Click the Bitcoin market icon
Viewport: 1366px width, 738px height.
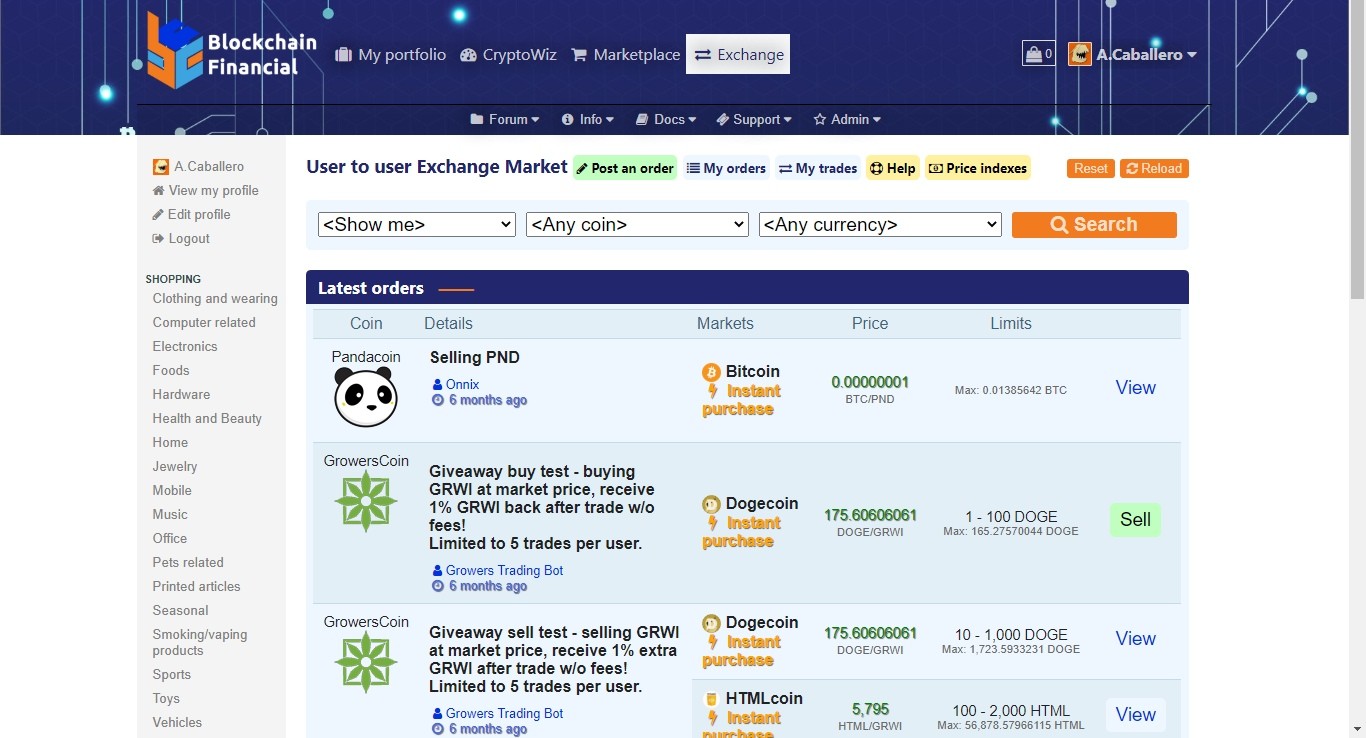[x=711, y=372]
